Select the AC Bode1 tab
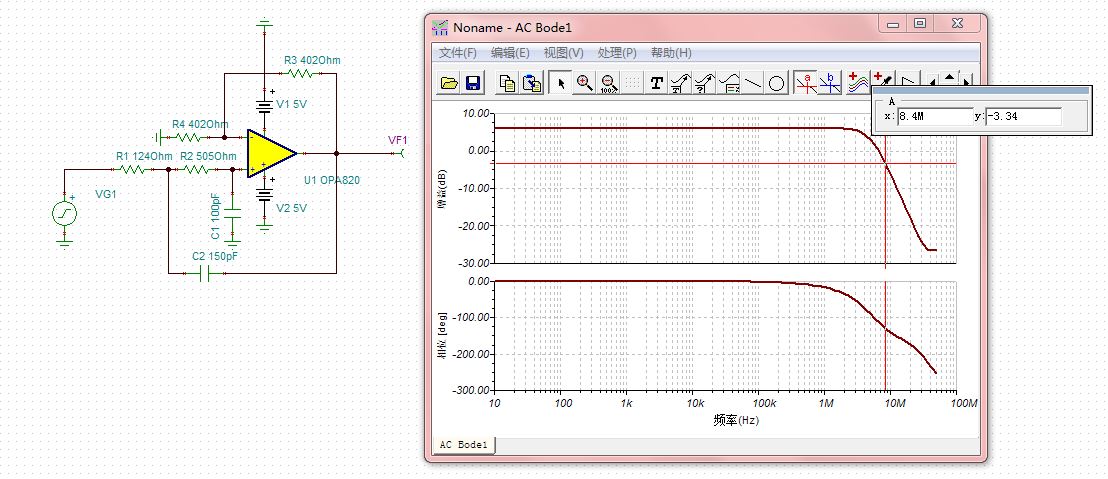This screenshot has height=479, width=1108. [x=464, y=445]
